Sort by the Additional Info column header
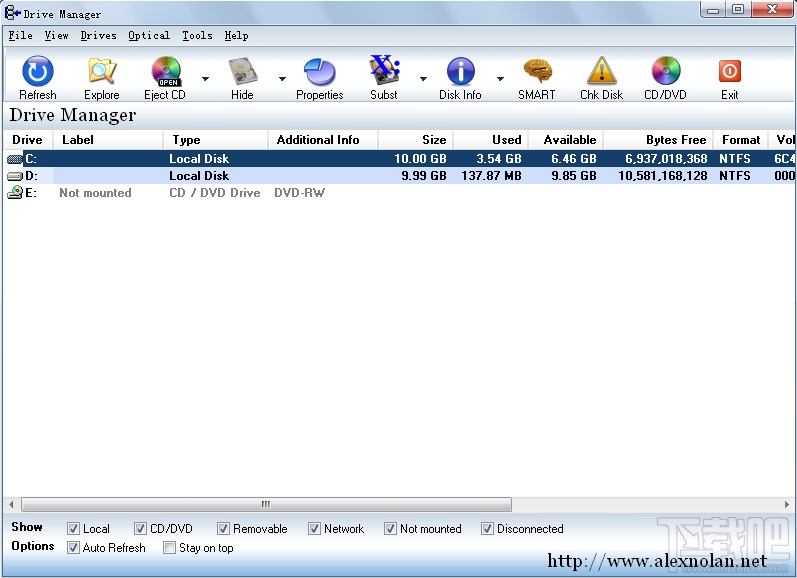 [323, 140]
